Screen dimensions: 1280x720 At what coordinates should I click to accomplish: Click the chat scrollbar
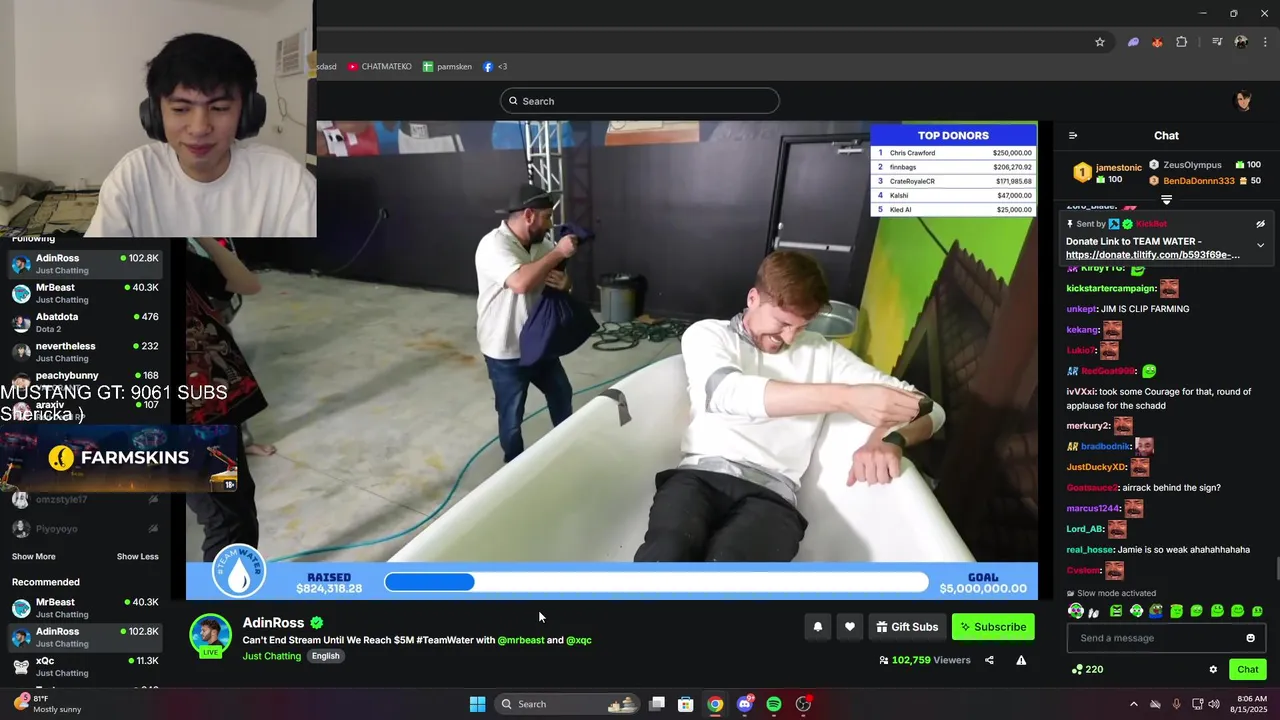point(1276,569)
